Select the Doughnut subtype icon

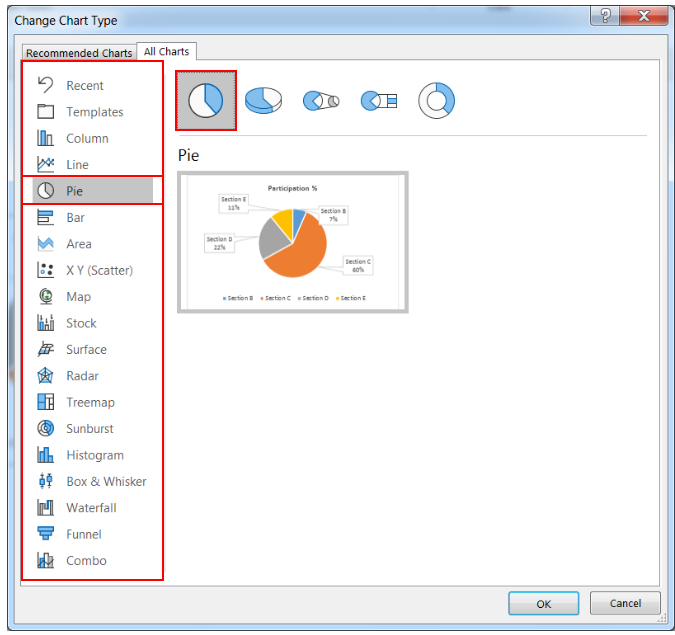(x=437, y=101)
